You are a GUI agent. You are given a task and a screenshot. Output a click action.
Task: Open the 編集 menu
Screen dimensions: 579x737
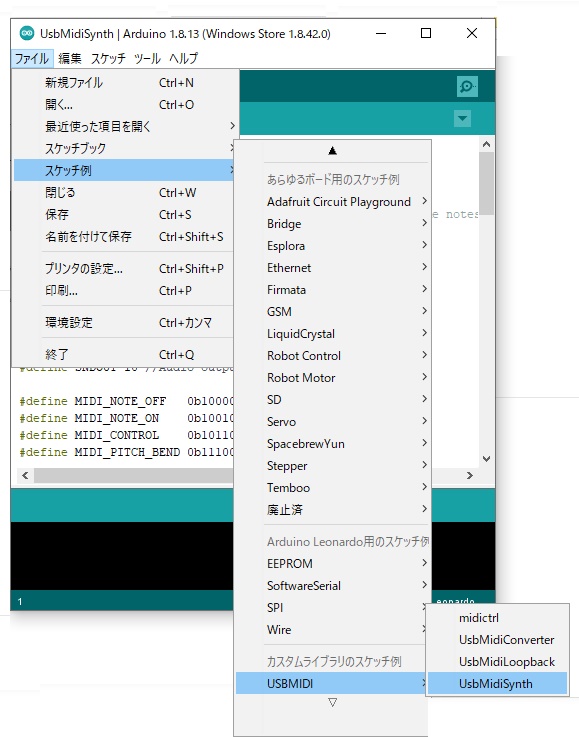pos(70,59)
